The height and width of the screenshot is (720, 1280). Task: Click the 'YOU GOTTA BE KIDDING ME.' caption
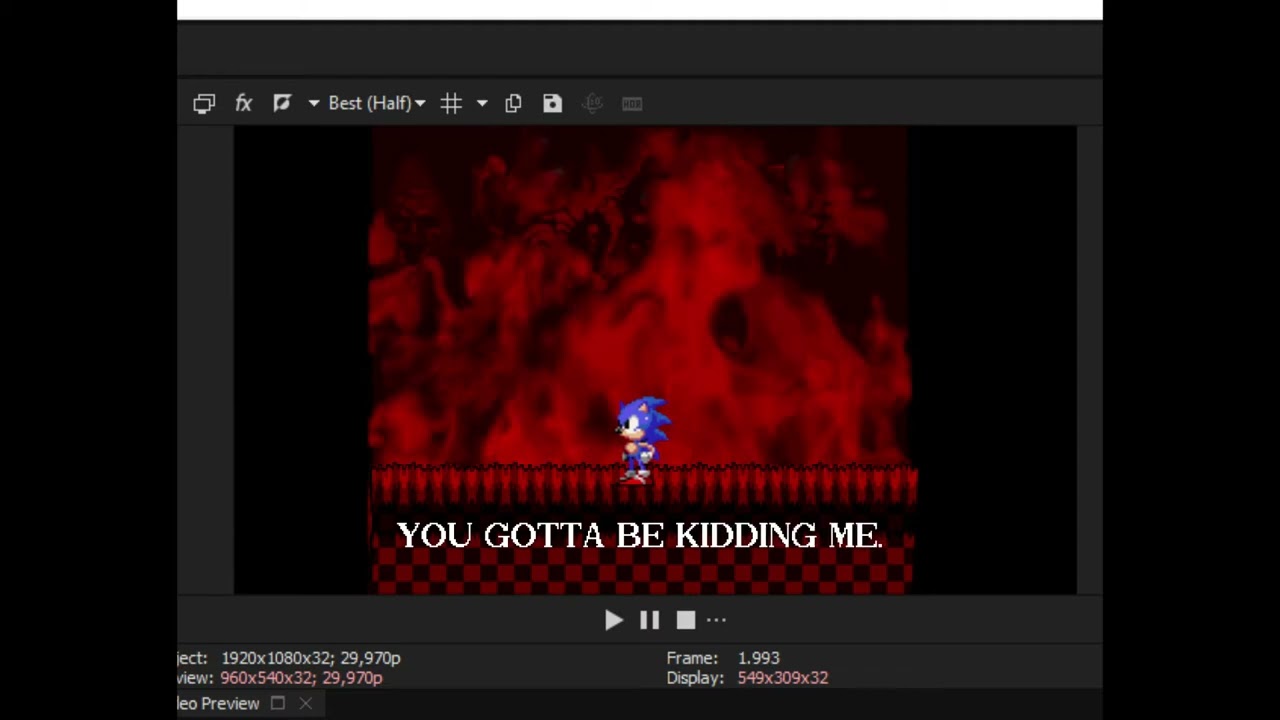click(x=640, y=536)
